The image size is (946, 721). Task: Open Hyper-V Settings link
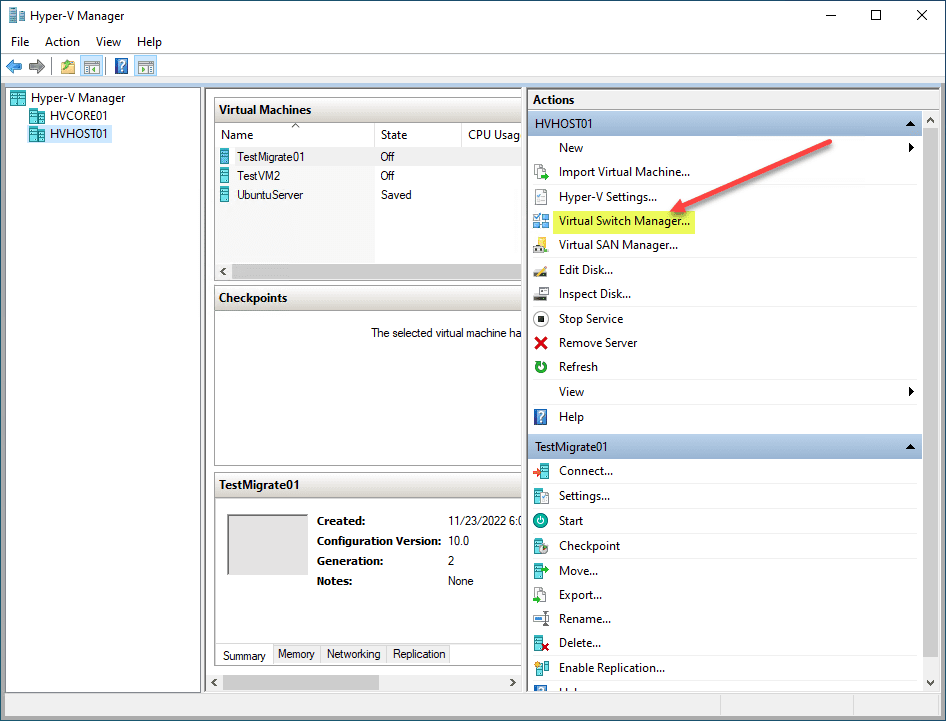point(608,197)
